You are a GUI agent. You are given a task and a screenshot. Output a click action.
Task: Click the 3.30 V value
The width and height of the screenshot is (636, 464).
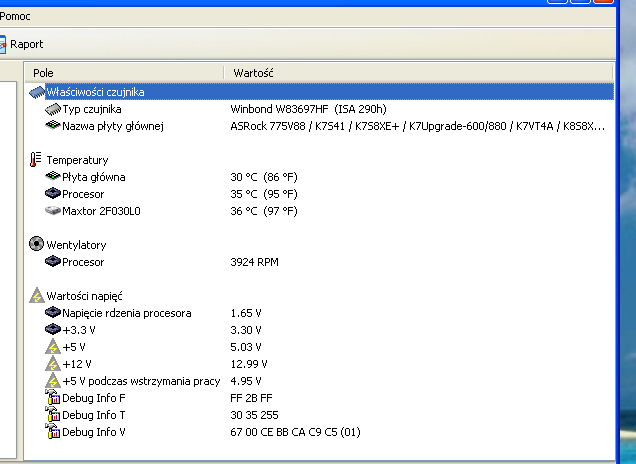tap(246, 330)
